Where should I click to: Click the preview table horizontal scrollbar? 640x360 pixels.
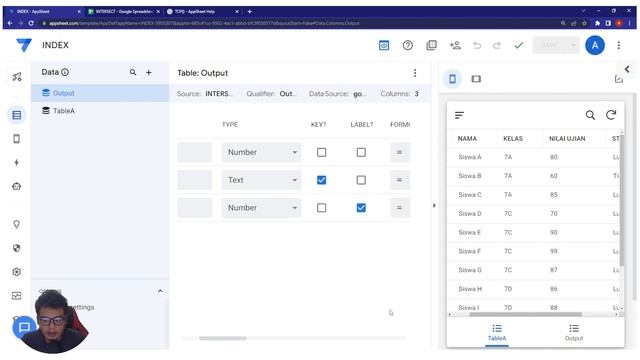tap(525, 314)
